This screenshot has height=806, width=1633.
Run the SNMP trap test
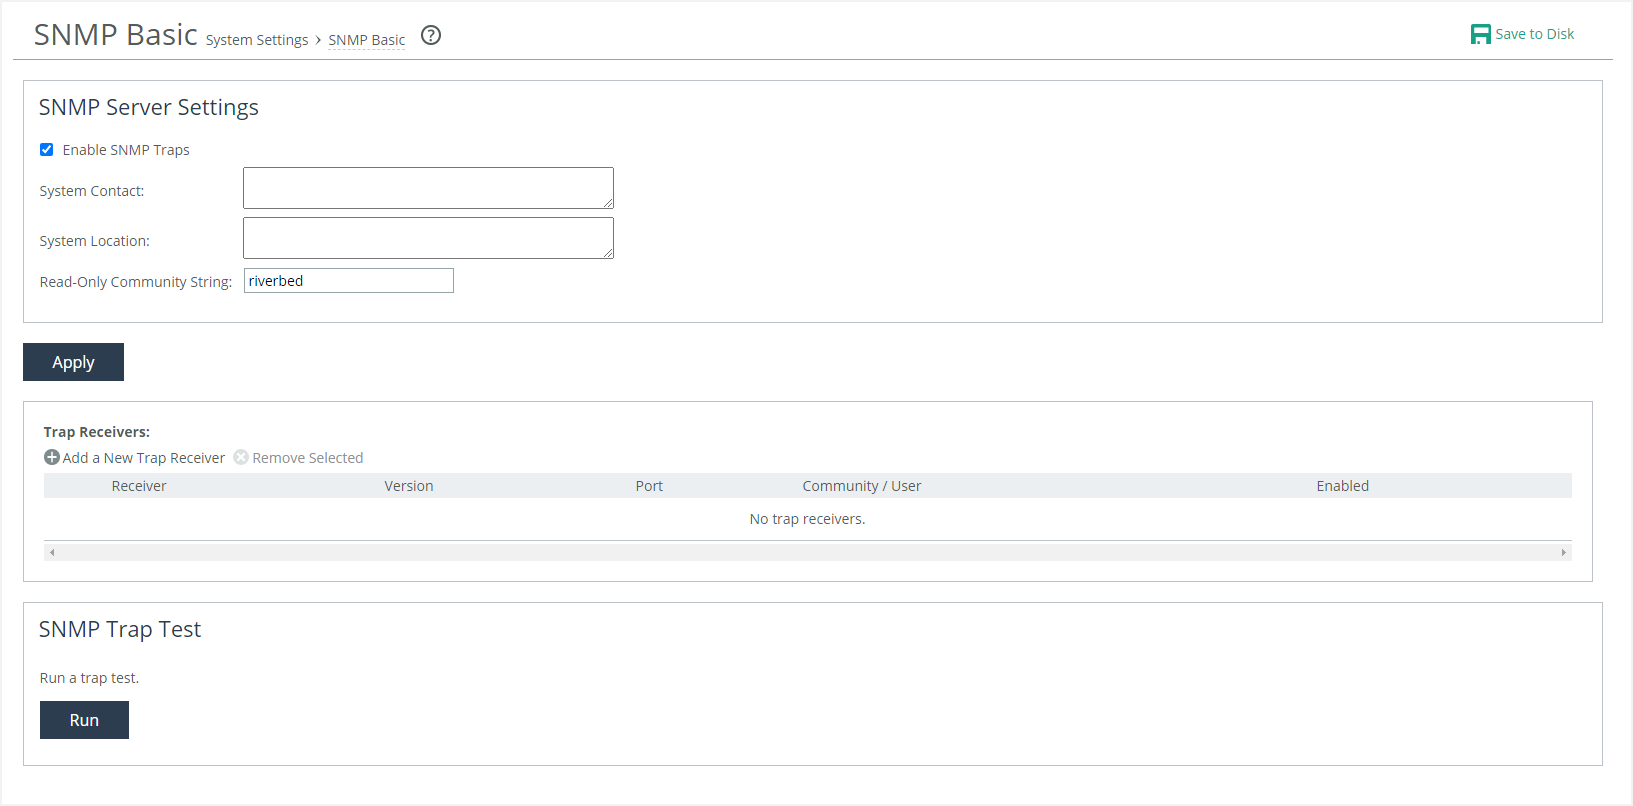(84, 720)
